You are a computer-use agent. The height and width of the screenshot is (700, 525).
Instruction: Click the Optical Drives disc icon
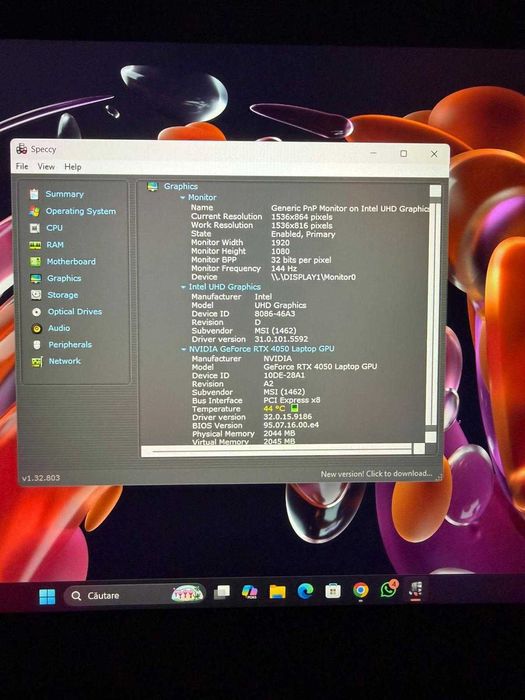point(37,312)
